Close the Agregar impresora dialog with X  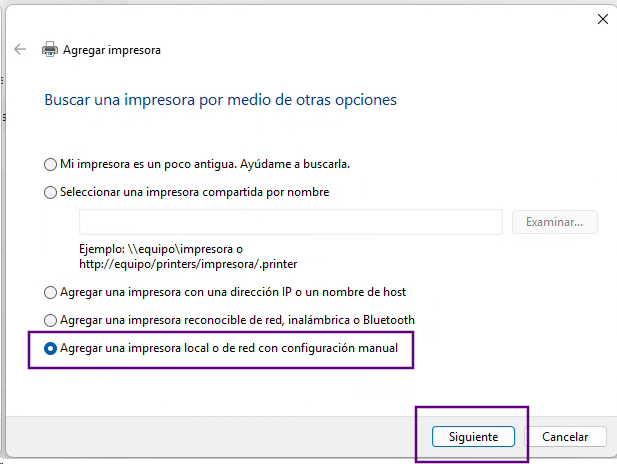[603, 18]
